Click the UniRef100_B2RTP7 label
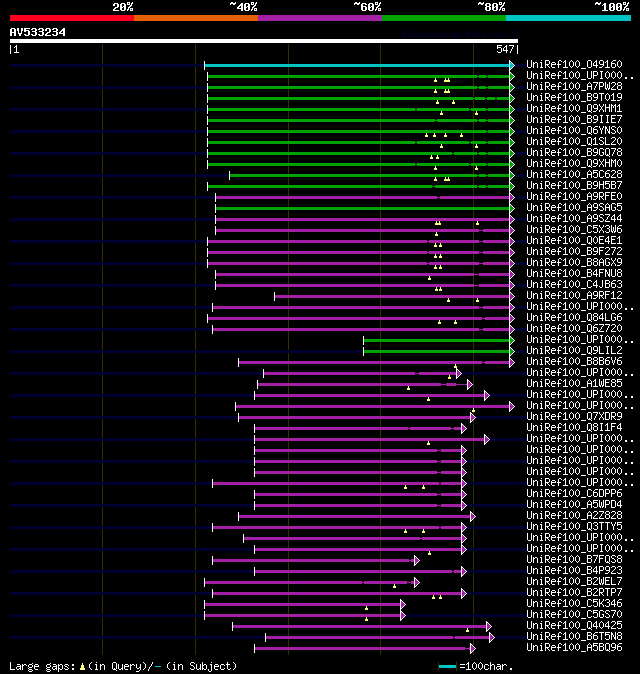 (x=574, y=592)
